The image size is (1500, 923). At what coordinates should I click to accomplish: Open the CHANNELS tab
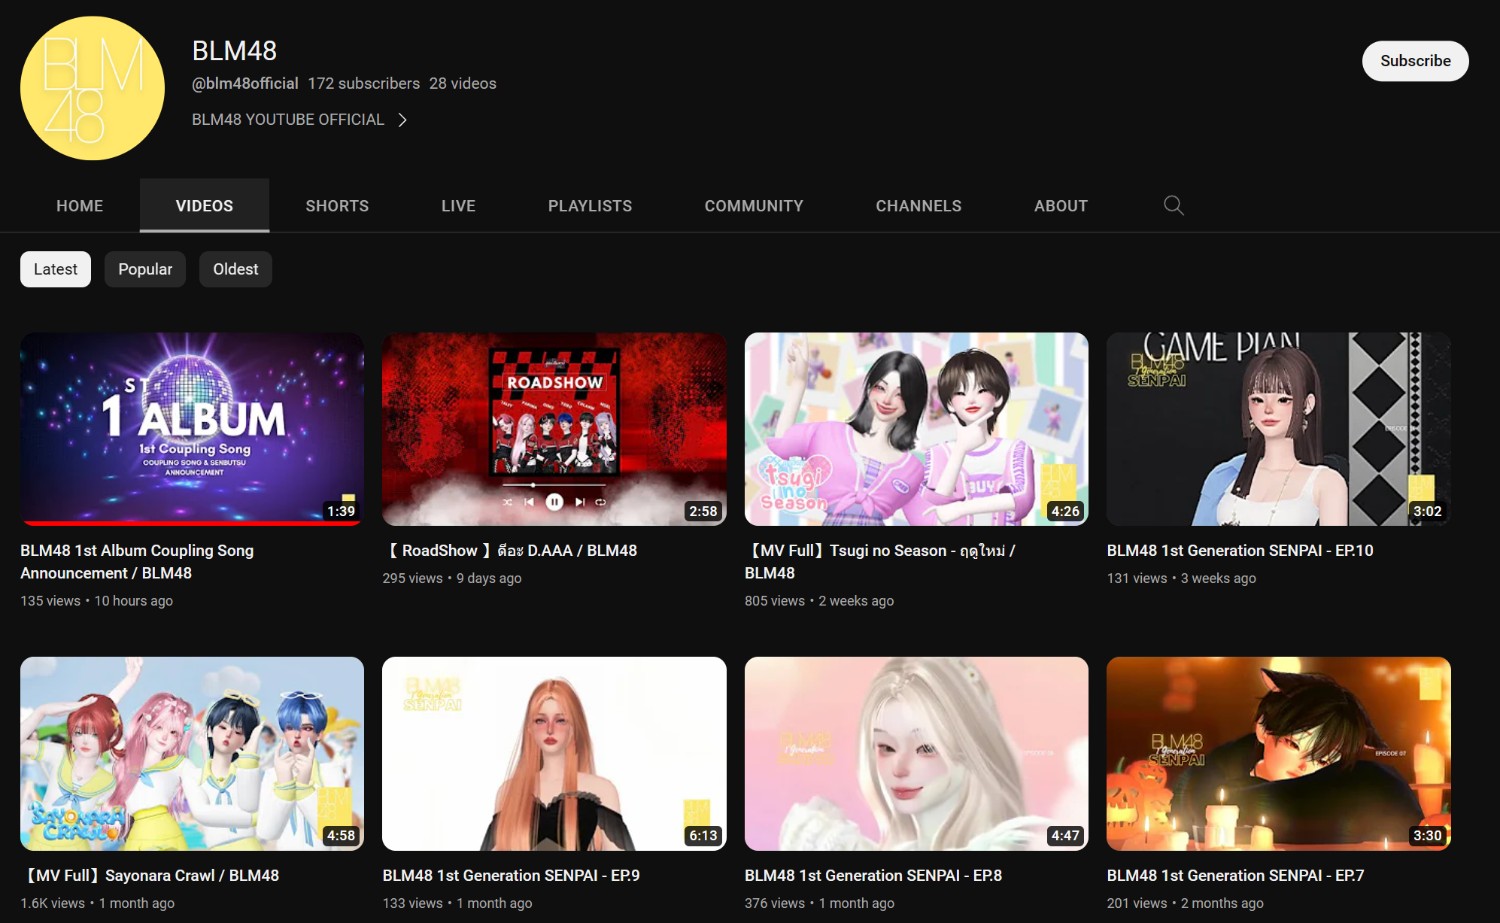919,206
